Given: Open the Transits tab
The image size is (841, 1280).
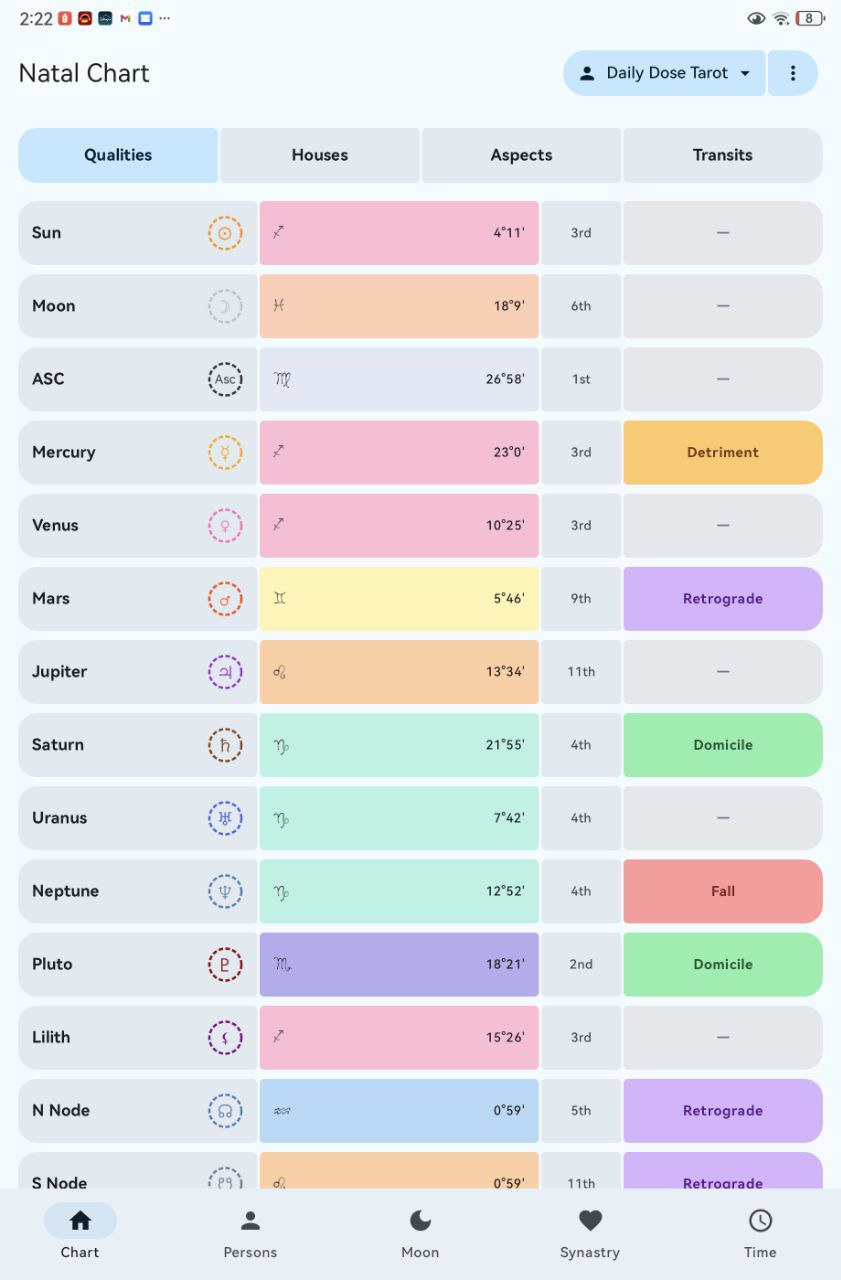Looking at the screenshot, I should (x=722, y=155).
